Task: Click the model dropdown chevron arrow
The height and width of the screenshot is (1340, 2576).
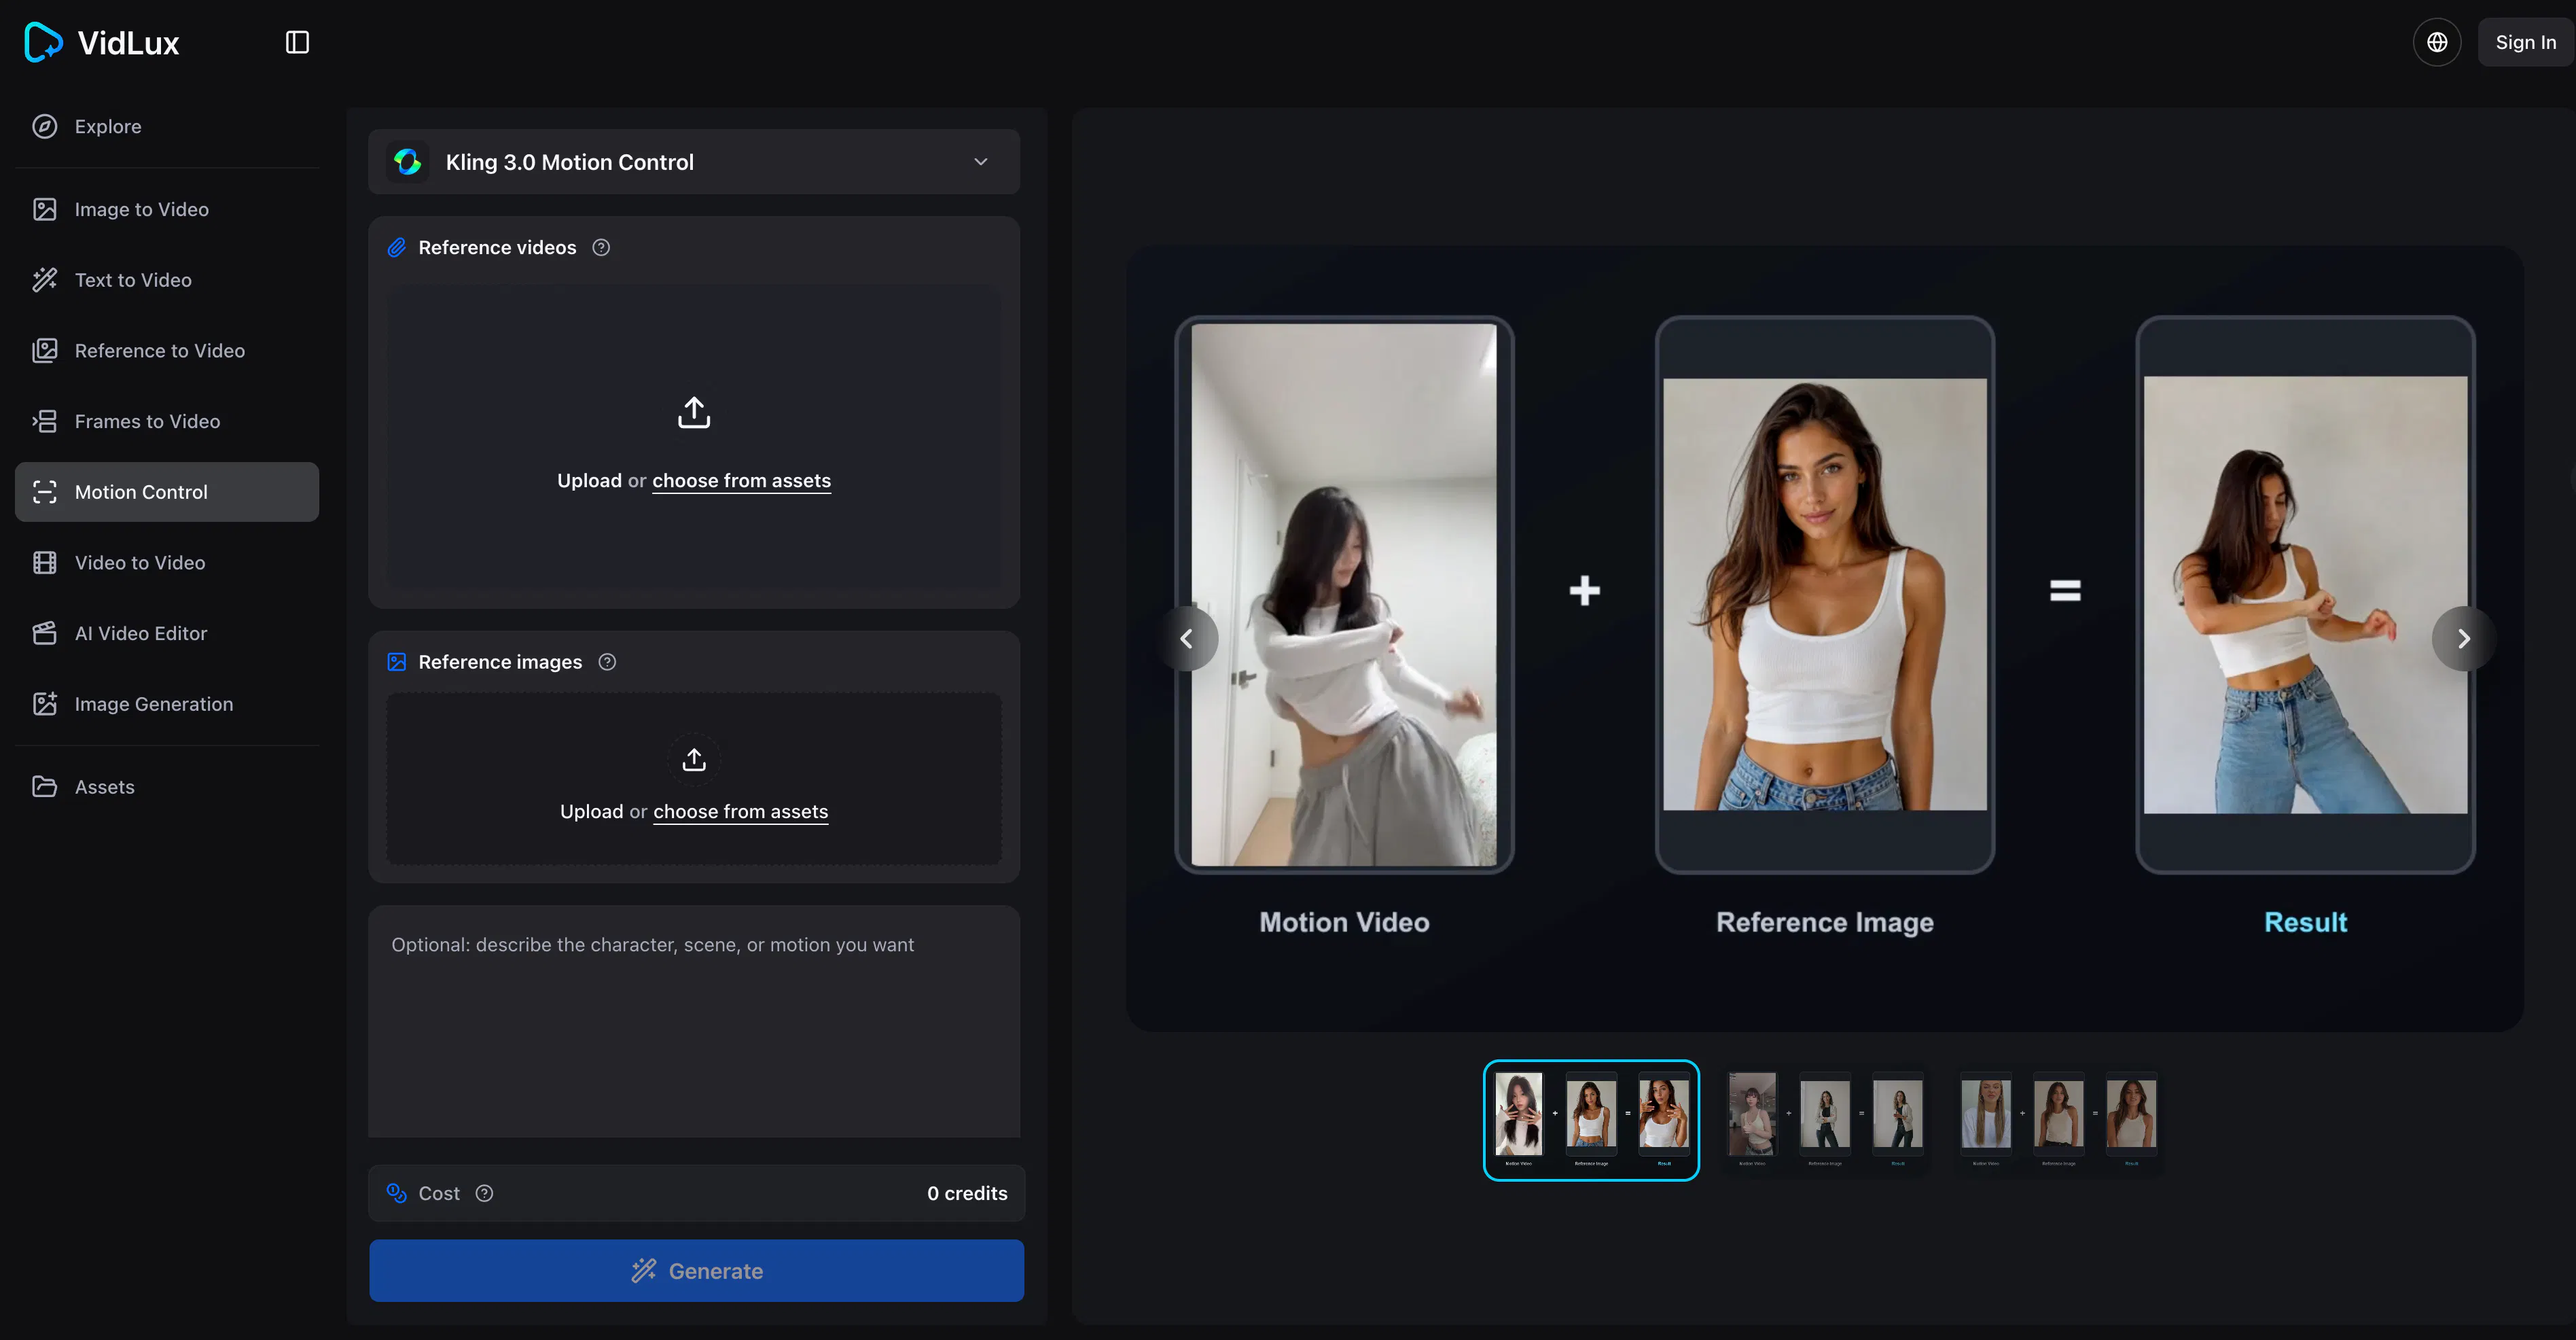Action: [981, 162]
